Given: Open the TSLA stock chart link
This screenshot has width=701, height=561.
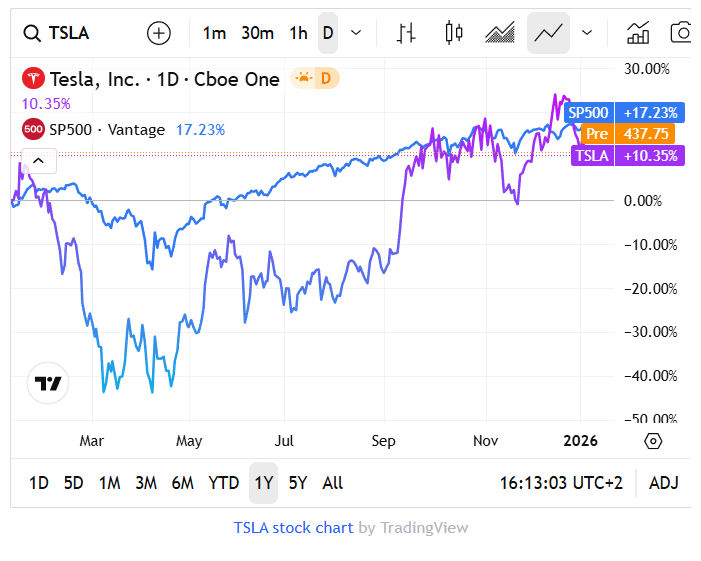Looking at the screenshot, I should click(x=293, y=528).
